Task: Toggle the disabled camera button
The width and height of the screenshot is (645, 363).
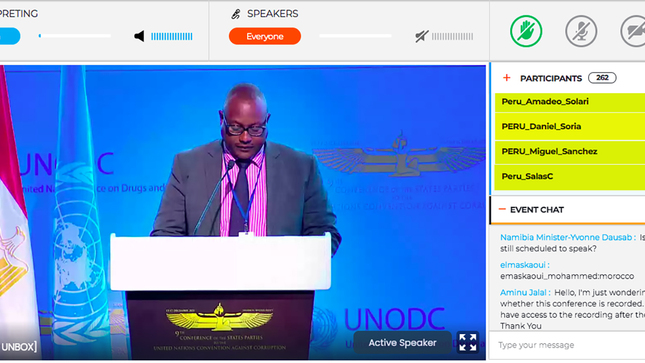Action: 633,31
